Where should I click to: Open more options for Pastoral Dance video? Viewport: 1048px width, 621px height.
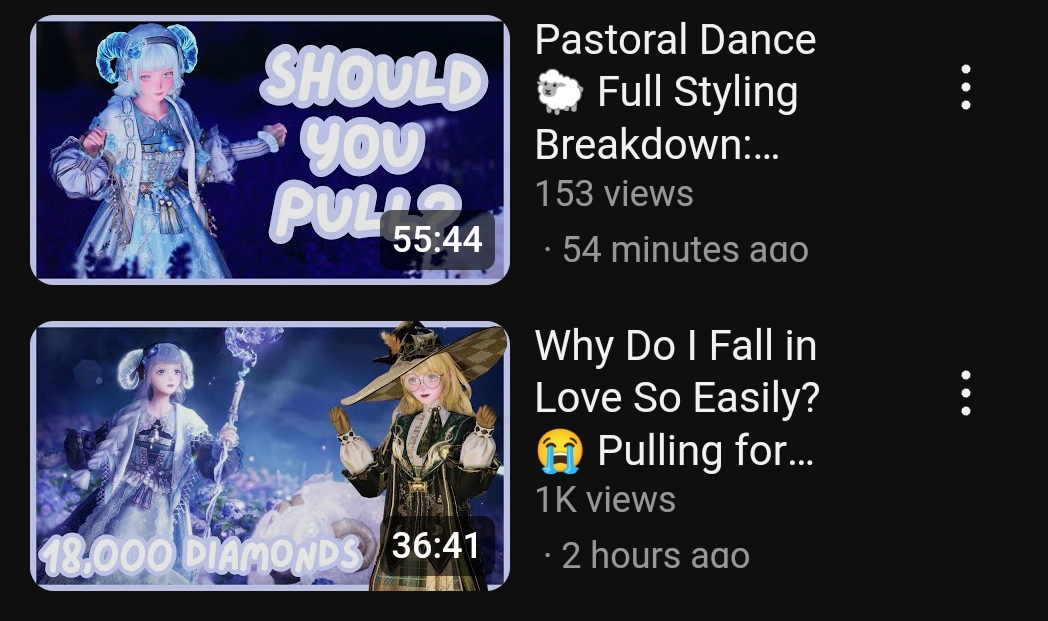point(965,88)
